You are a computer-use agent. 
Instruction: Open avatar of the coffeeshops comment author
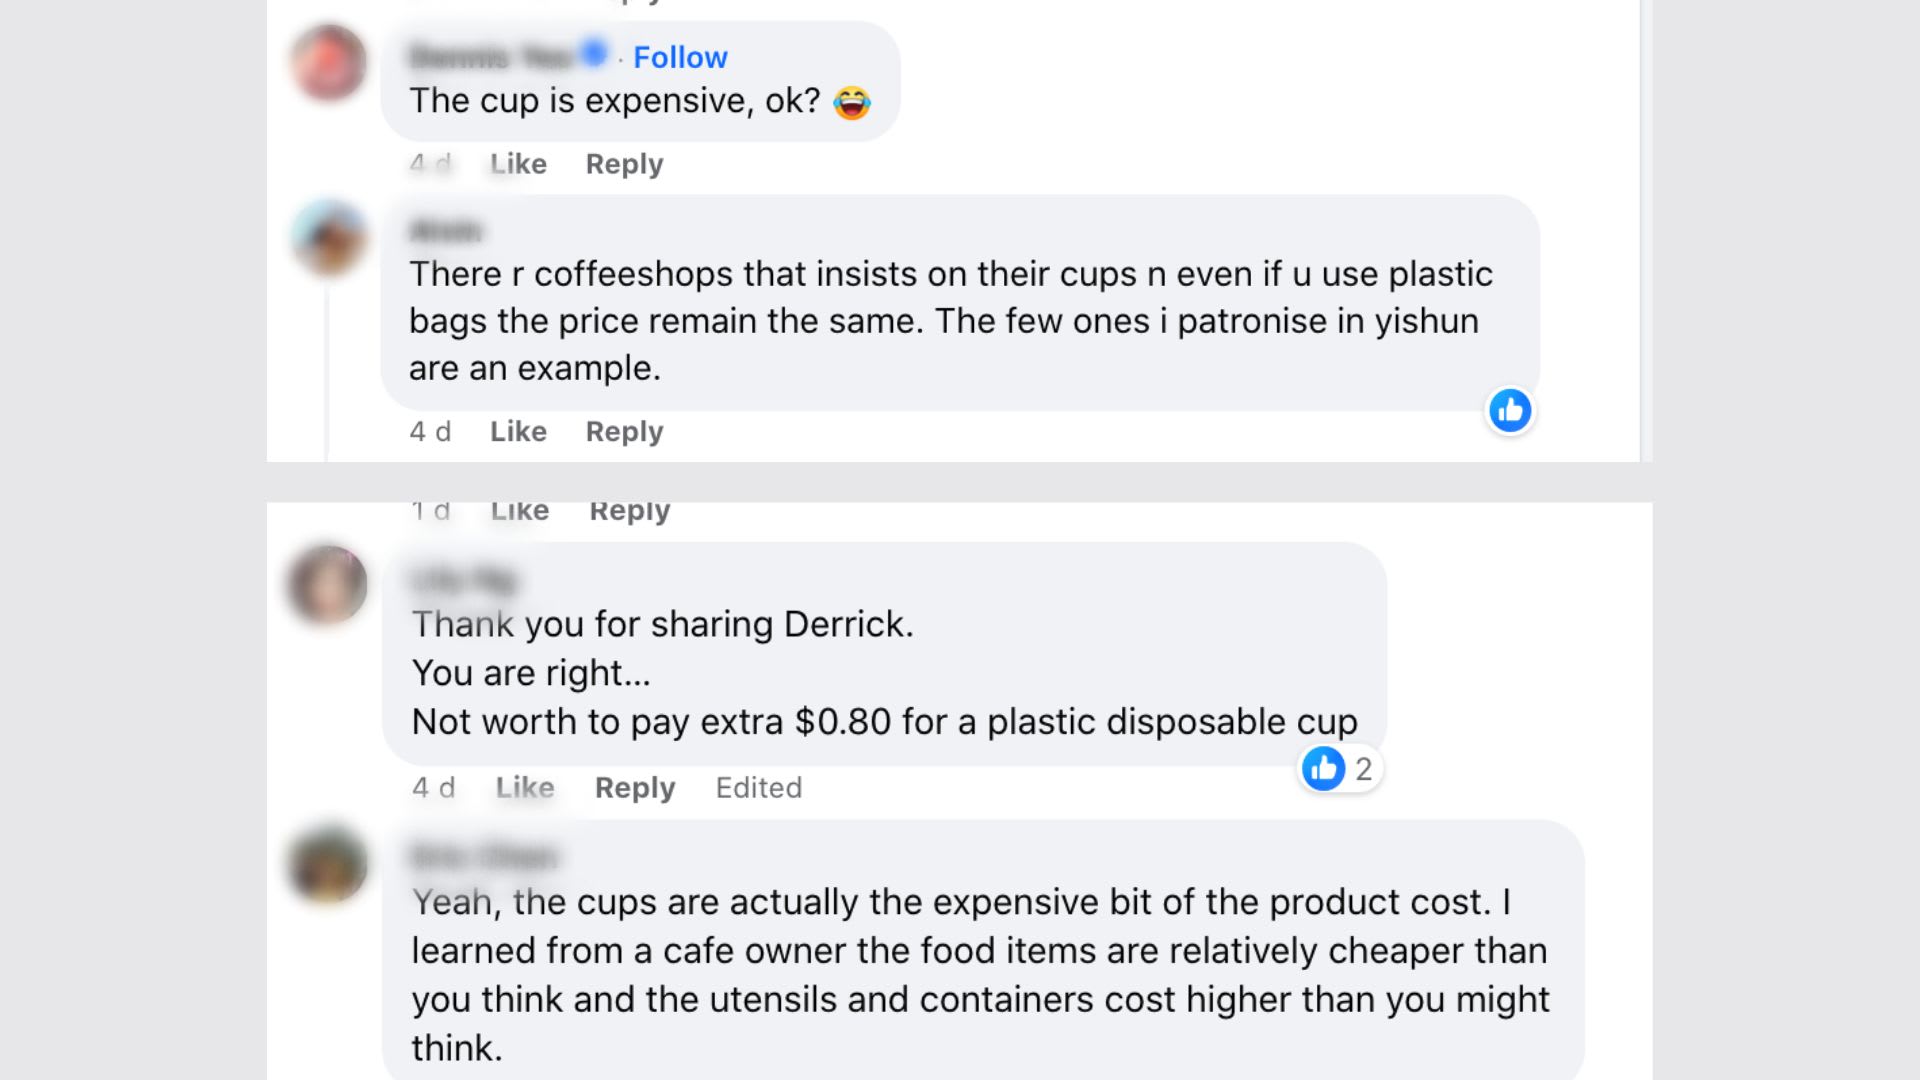(x=329, y=238)
